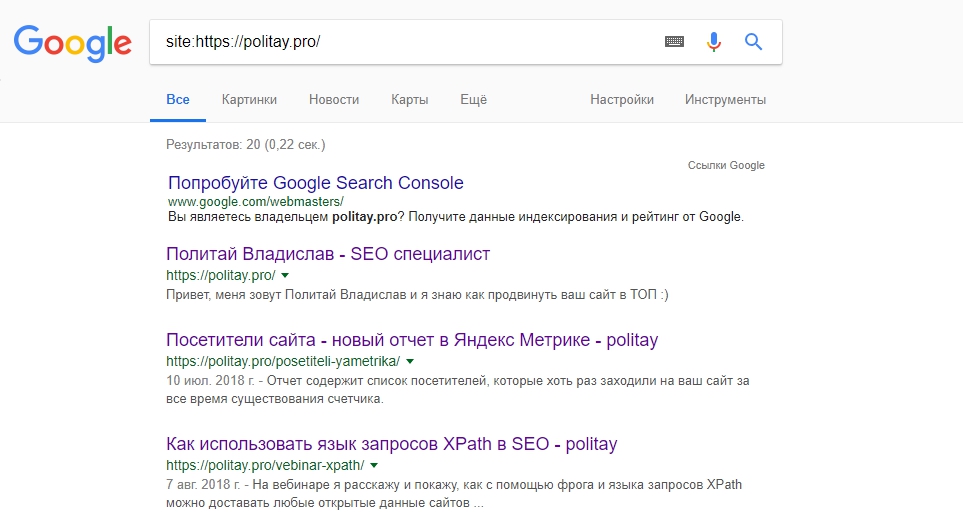The height and width of the screenshot is (524, 963).
Task: Click the https://politay.pro/vebinar-xpath/ URL text
Action: click(265, 465)
